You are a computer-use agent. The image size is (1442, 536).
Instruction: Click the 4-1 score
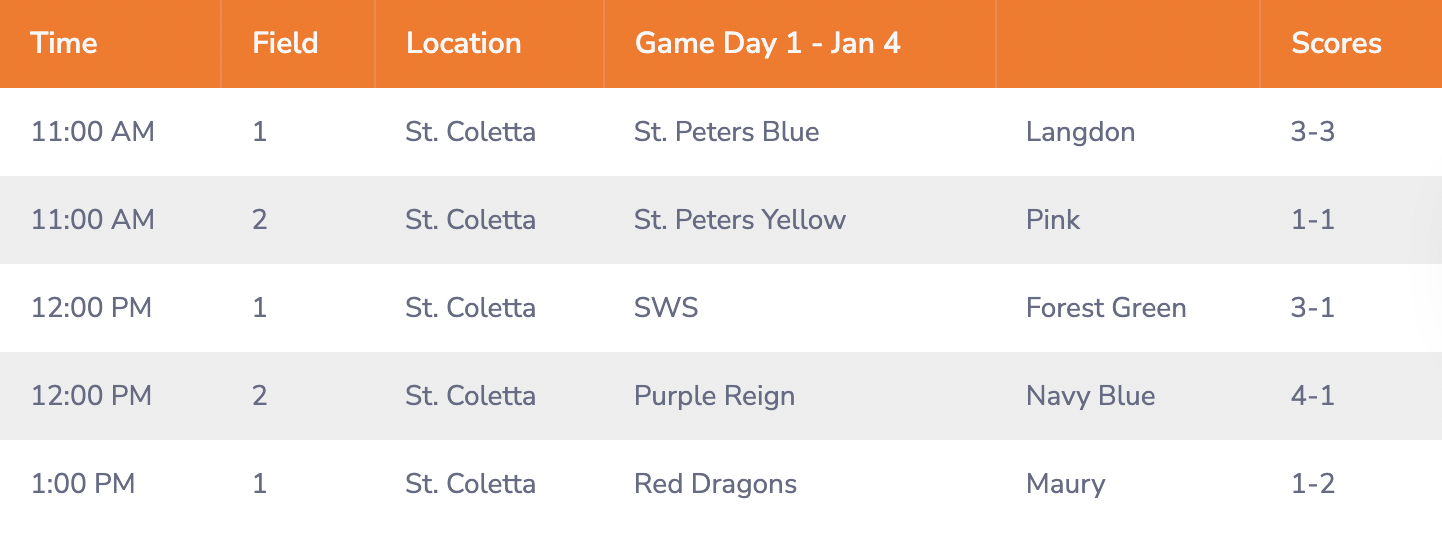pos(1313,396)
